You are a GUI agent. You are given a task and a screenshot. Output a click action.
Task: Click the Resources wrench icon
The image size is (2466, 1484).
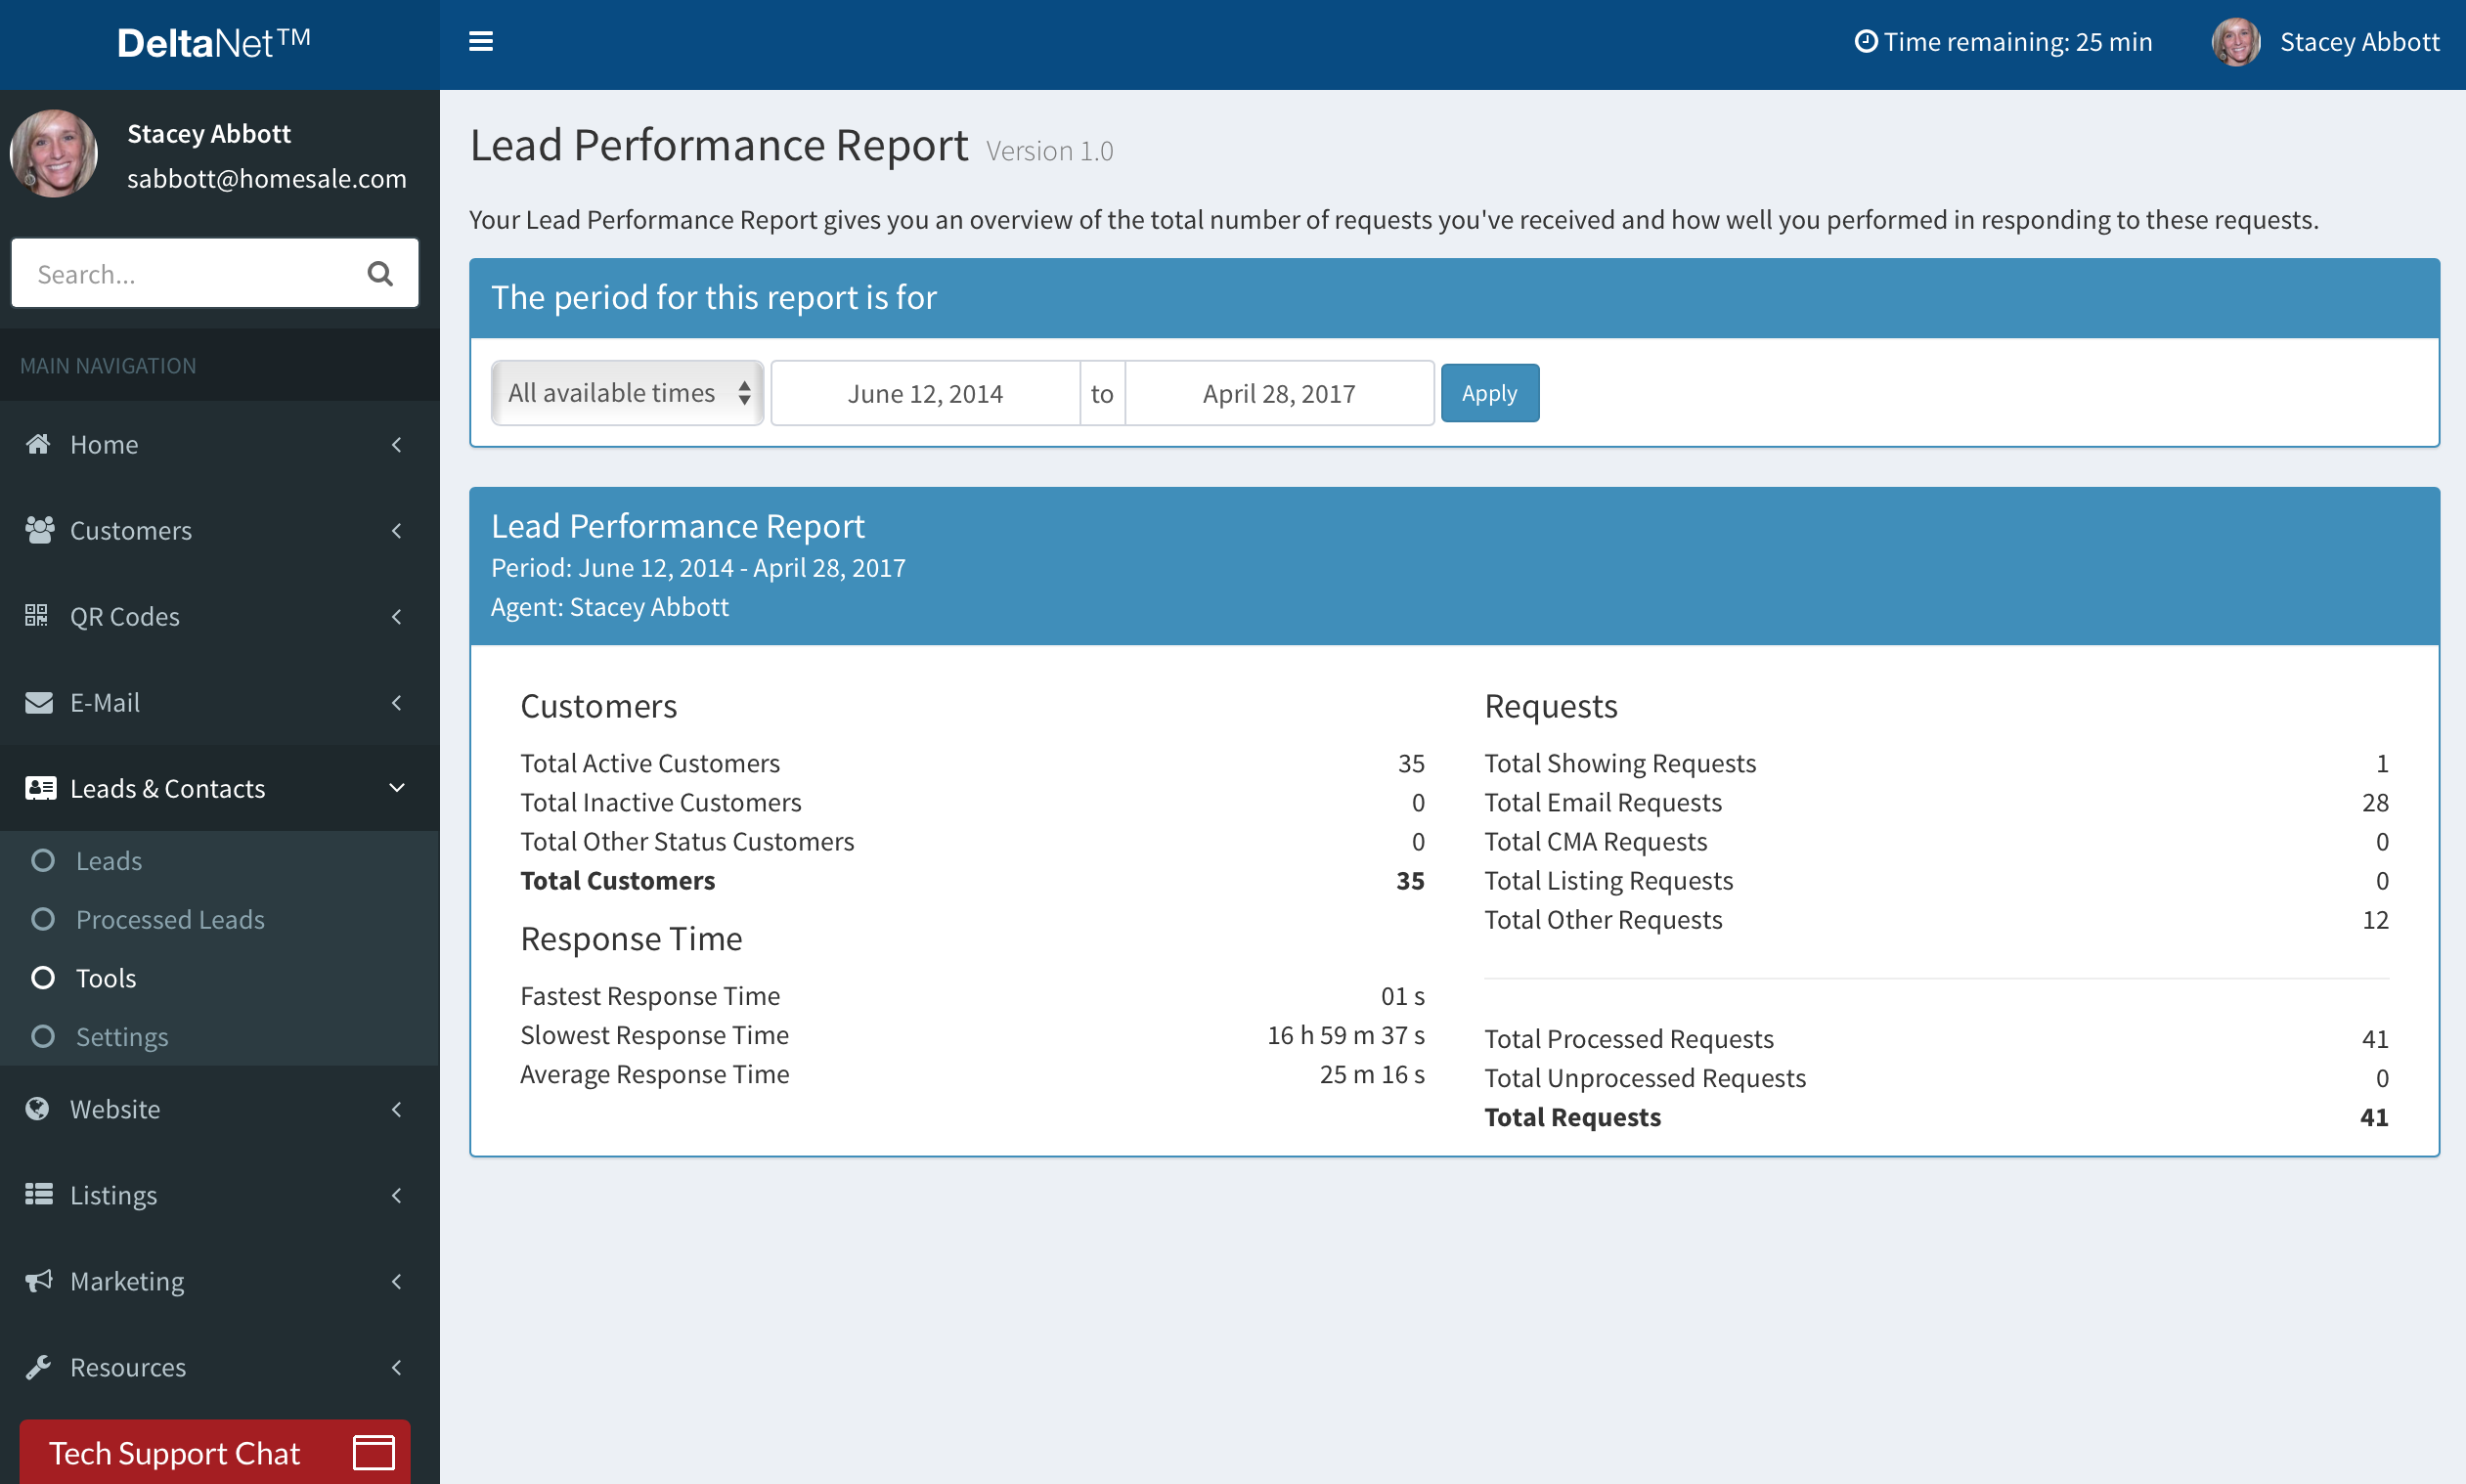(38, 1367)
